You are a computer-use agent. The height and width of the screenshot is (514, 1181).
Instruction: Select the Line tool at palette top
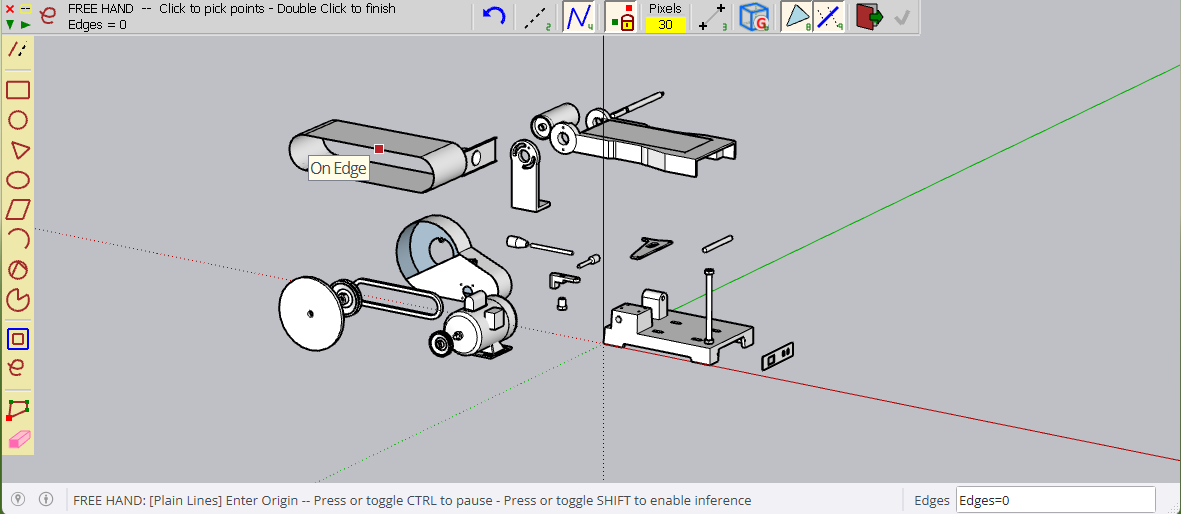point(18,49)
